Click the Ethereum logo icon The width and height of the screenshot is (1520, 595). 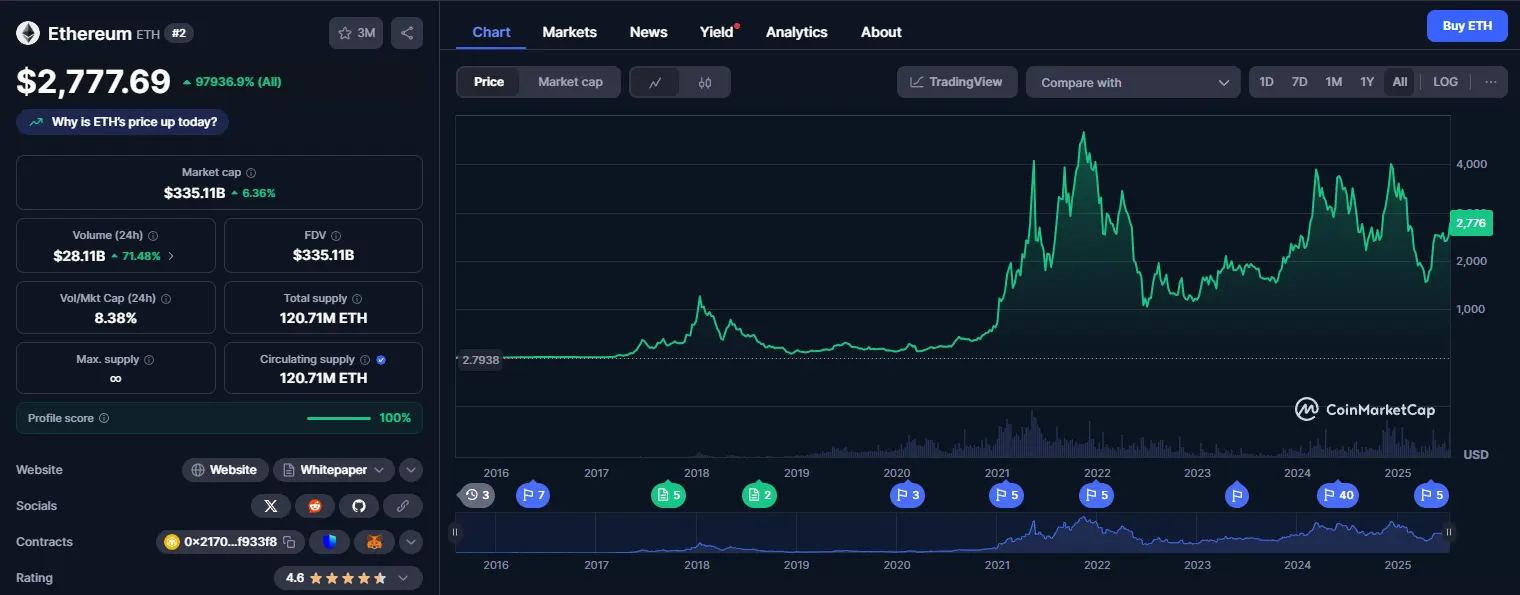pos(28,33)
